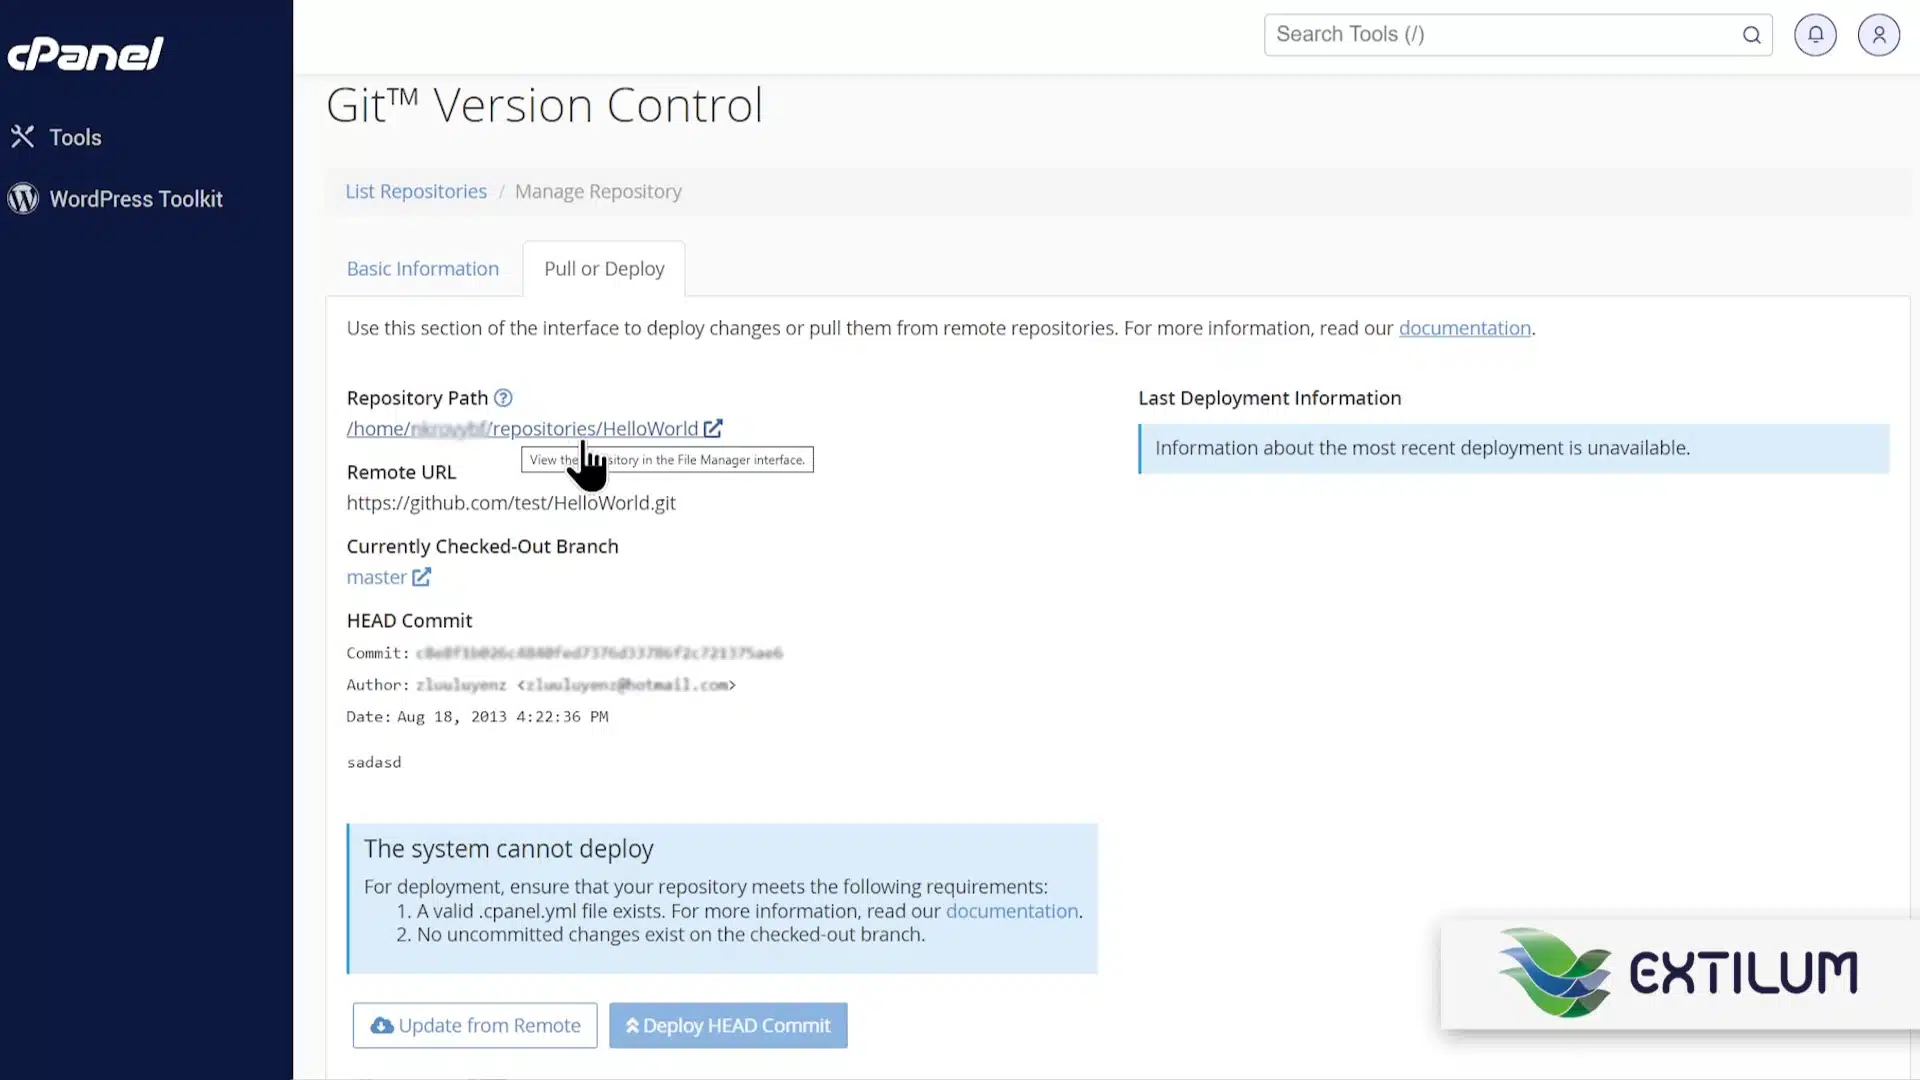Open the top documentation link
Viewport: 1920px width, 1080px height.
(1464, 328)
